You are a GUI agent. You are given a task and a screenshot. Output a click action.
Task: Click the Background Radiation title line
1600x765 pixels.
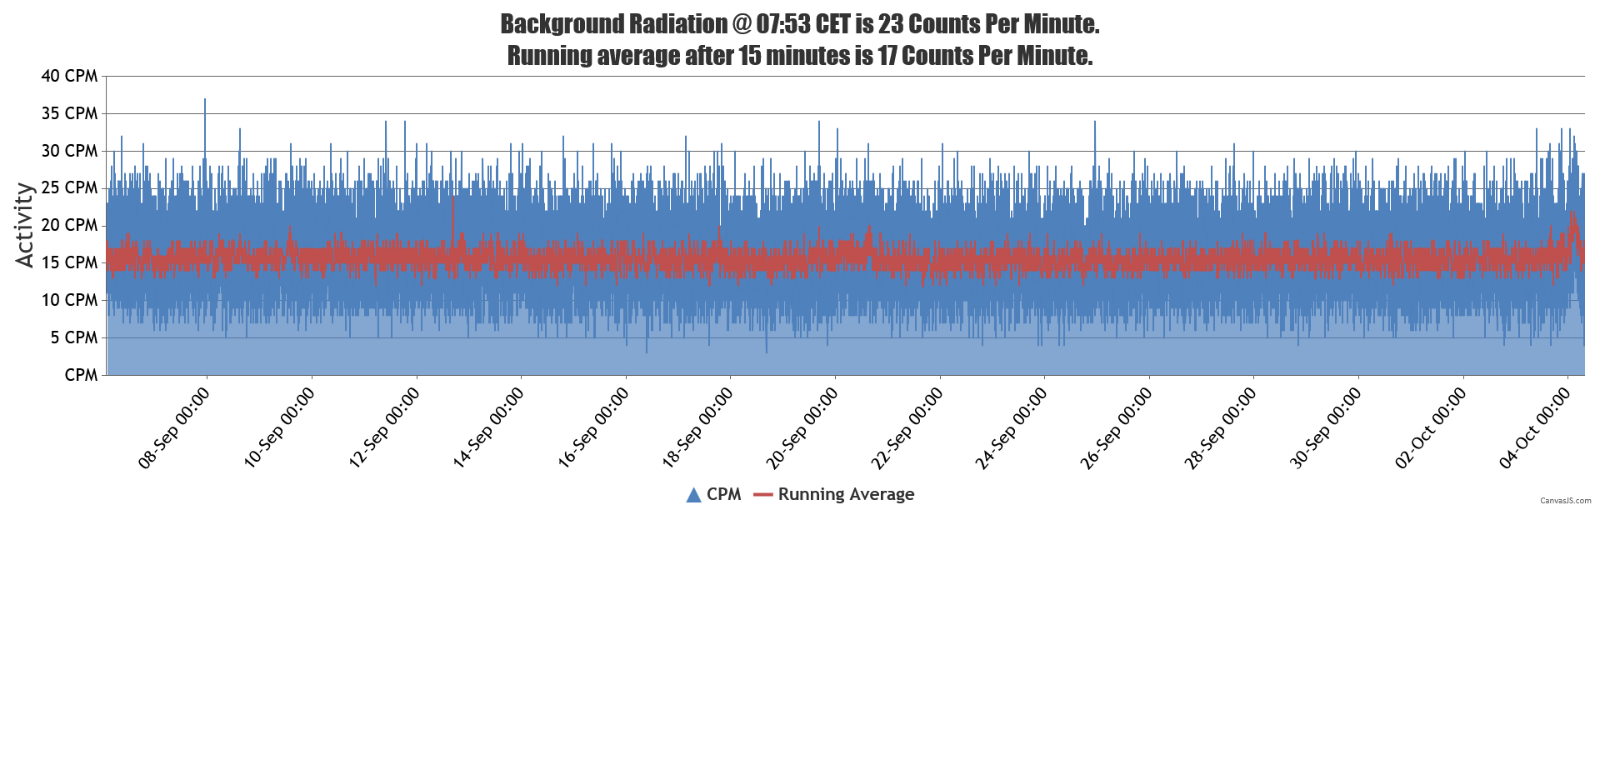tap(799, 24)
